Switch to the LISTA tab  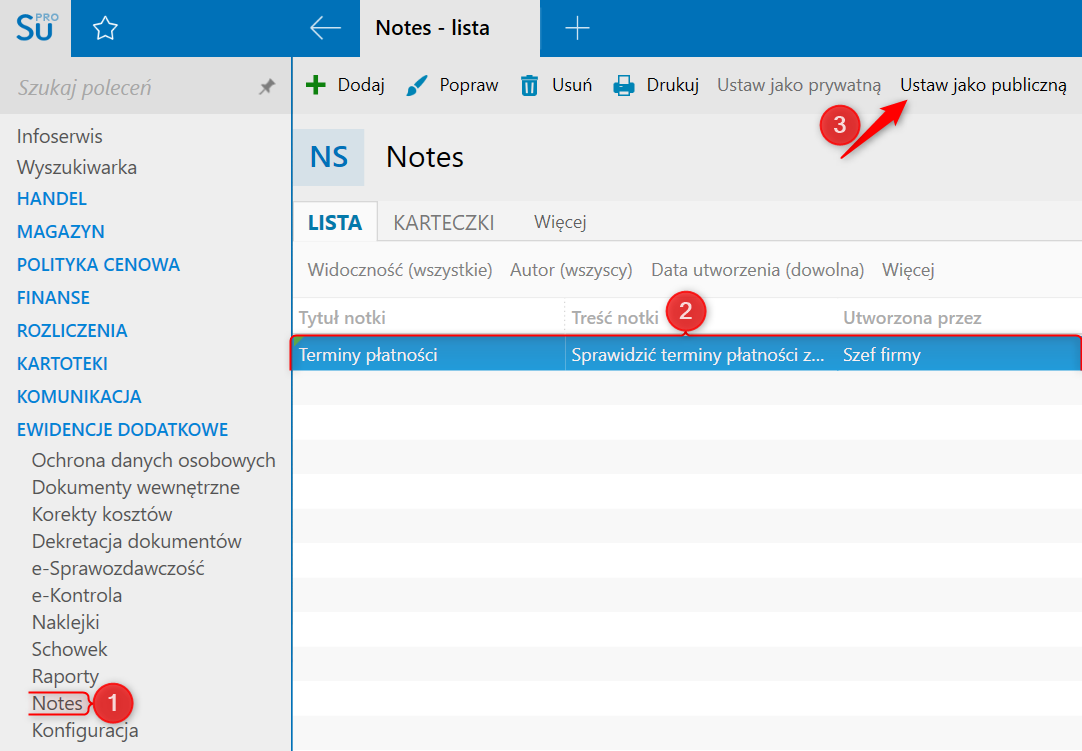335,222
